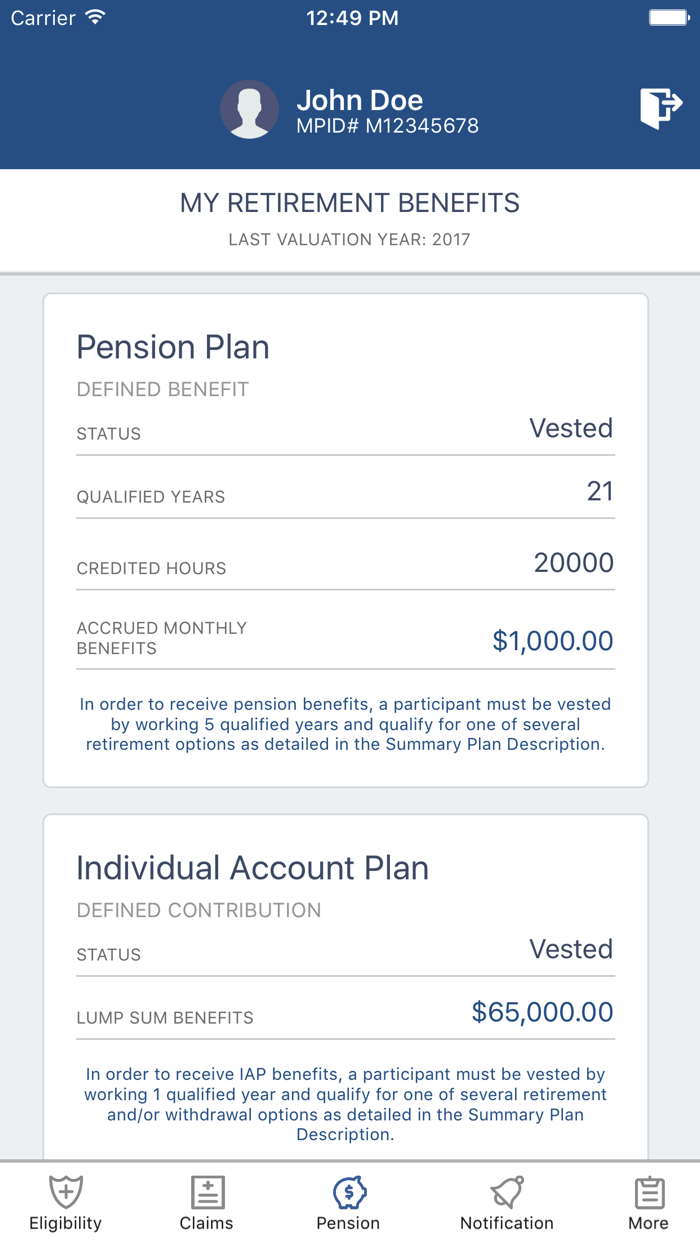Select the Vested status in Pension Plan
700x1244 pixels.
tap(571, 428)
